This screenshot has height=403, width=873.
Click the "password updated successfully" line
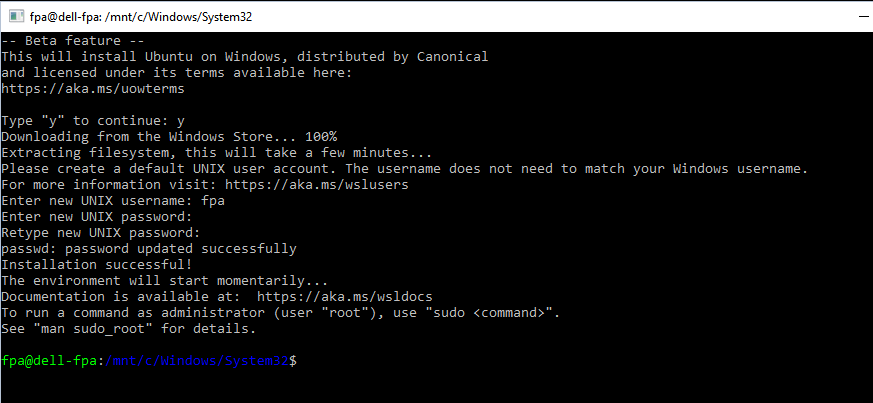[148, 248]
